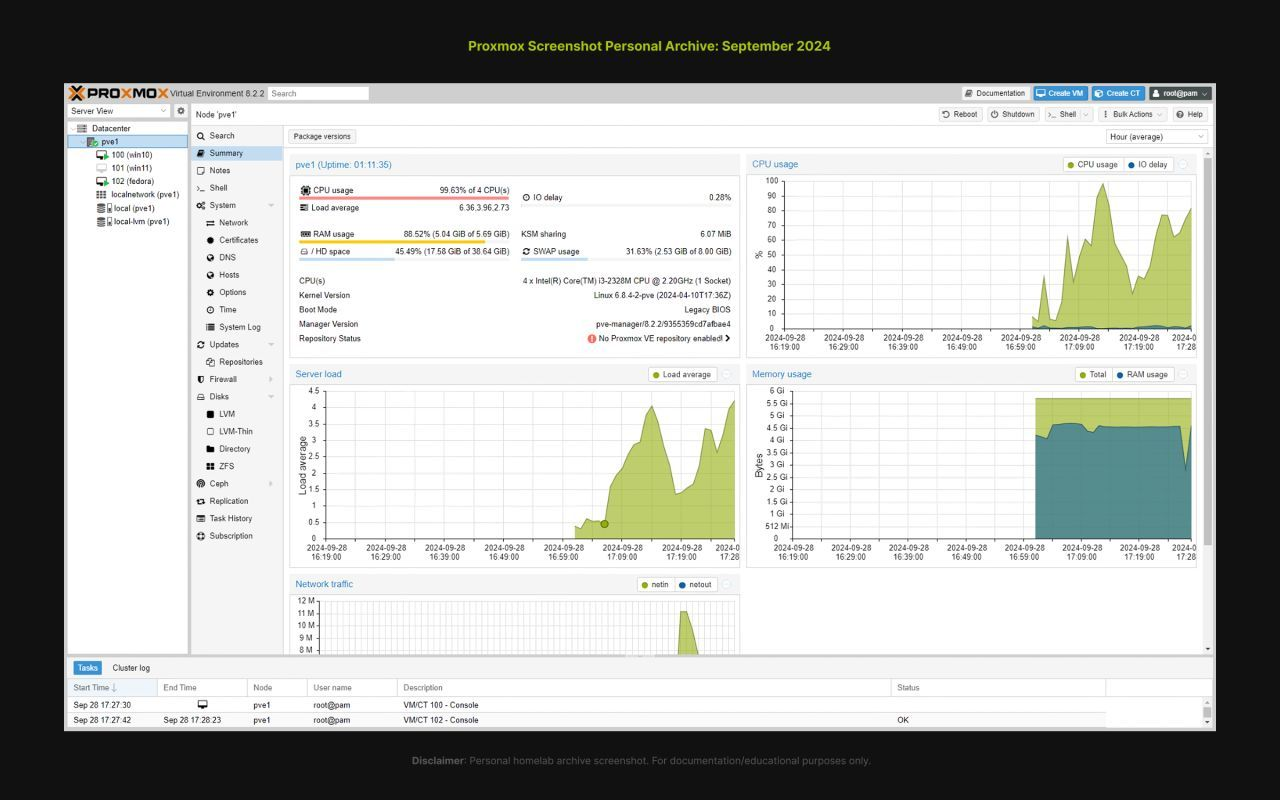Click the folder icon beside Directory
1280x800 pixels.
[x=210, y=449]
